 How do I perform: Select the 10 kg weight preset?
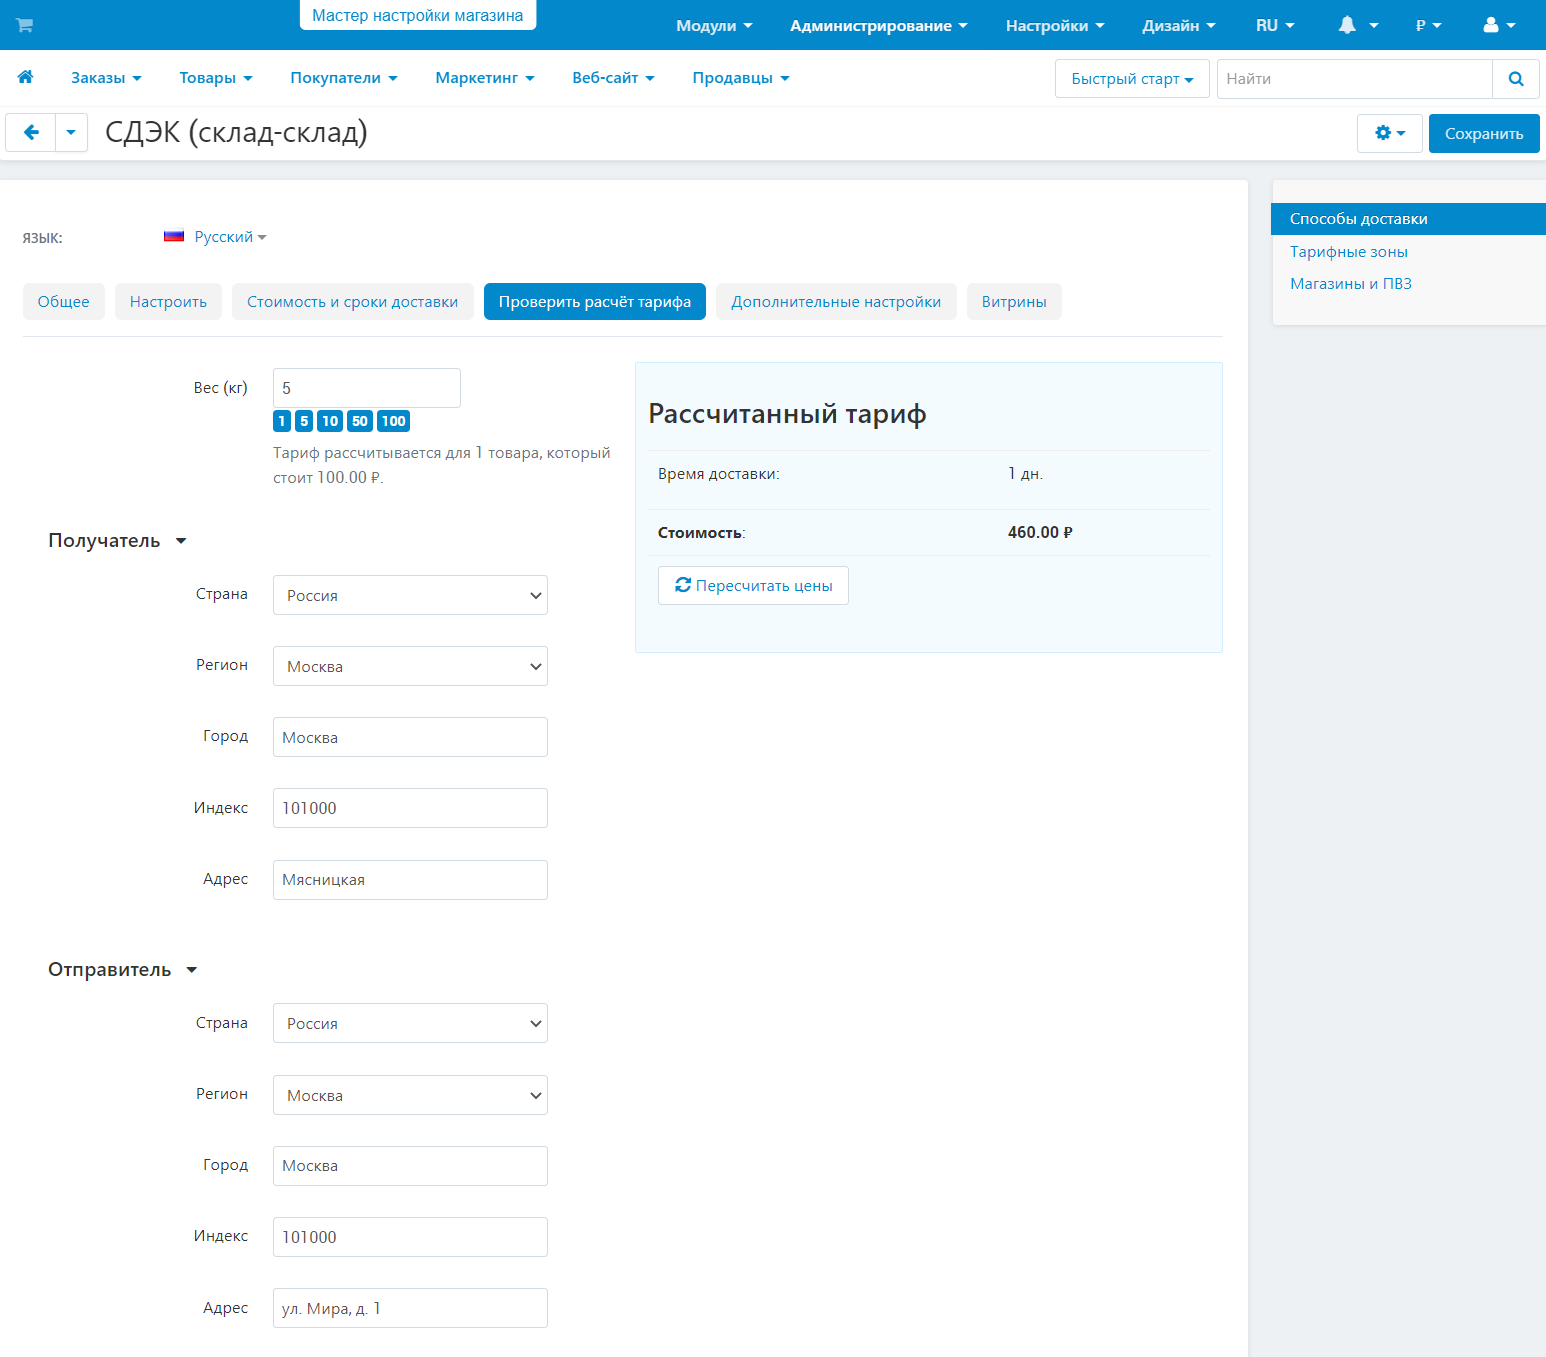pyautogui.click(x=330, y=421)
